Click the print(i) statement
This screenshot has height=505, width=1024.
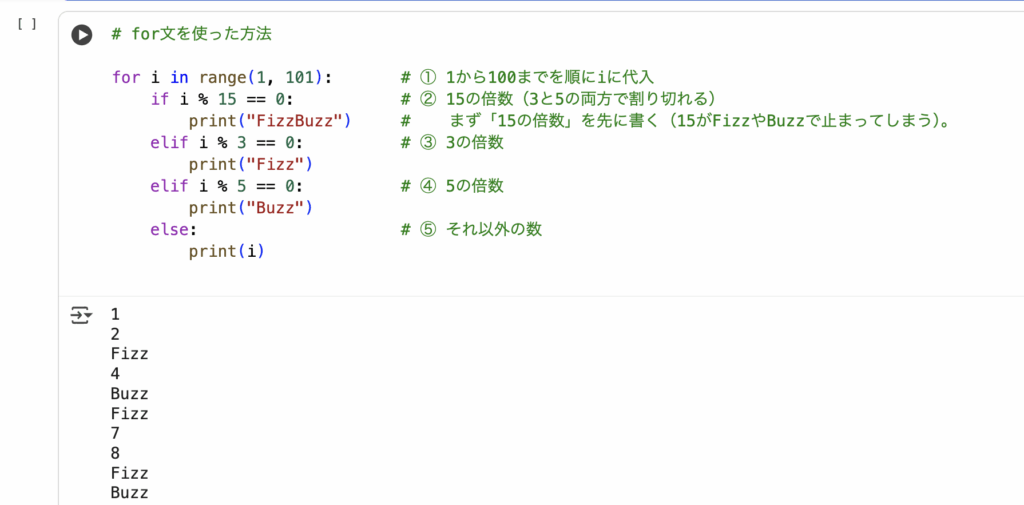(226, 251)
